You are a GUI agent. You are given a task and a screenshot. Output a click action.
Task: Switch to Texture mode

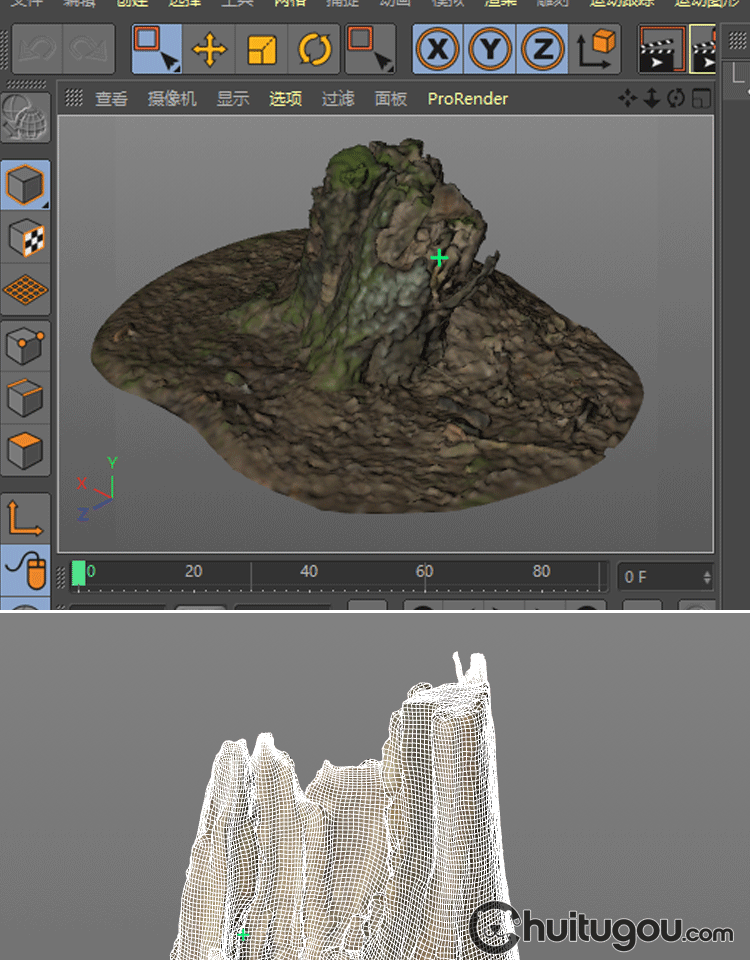tap(26, 238)
